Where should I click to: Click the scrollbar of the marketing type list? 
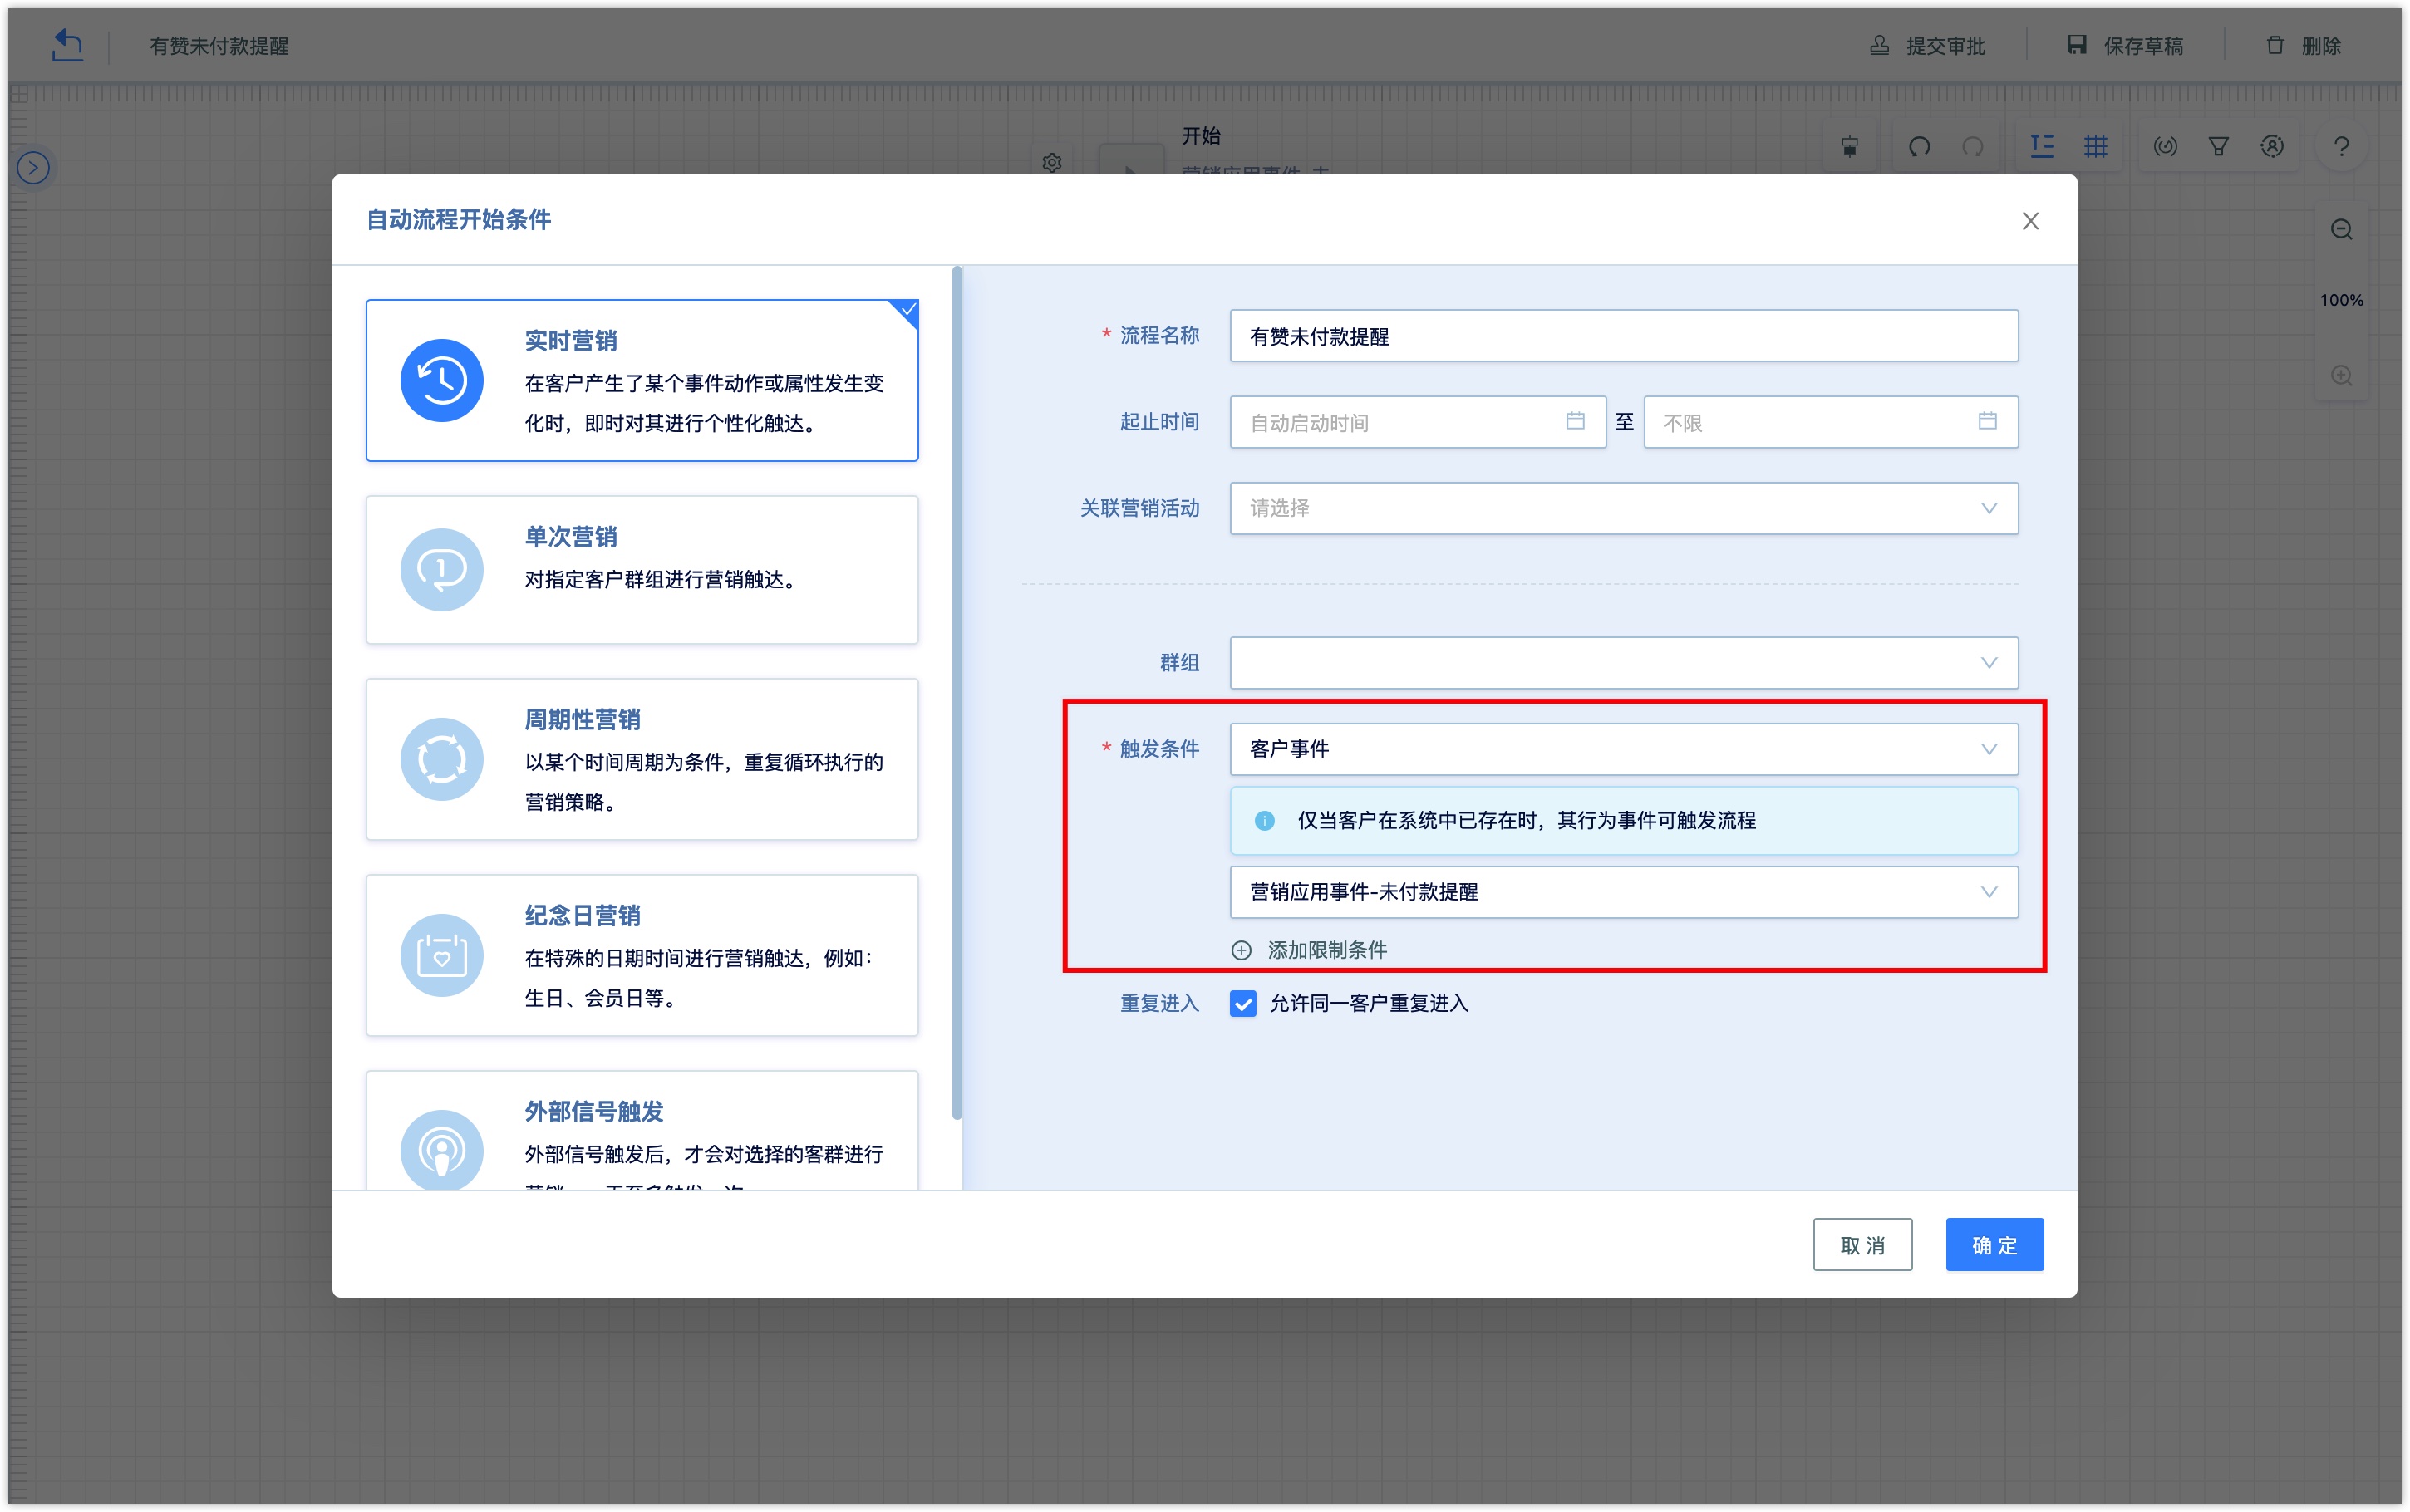pos(957,692)
